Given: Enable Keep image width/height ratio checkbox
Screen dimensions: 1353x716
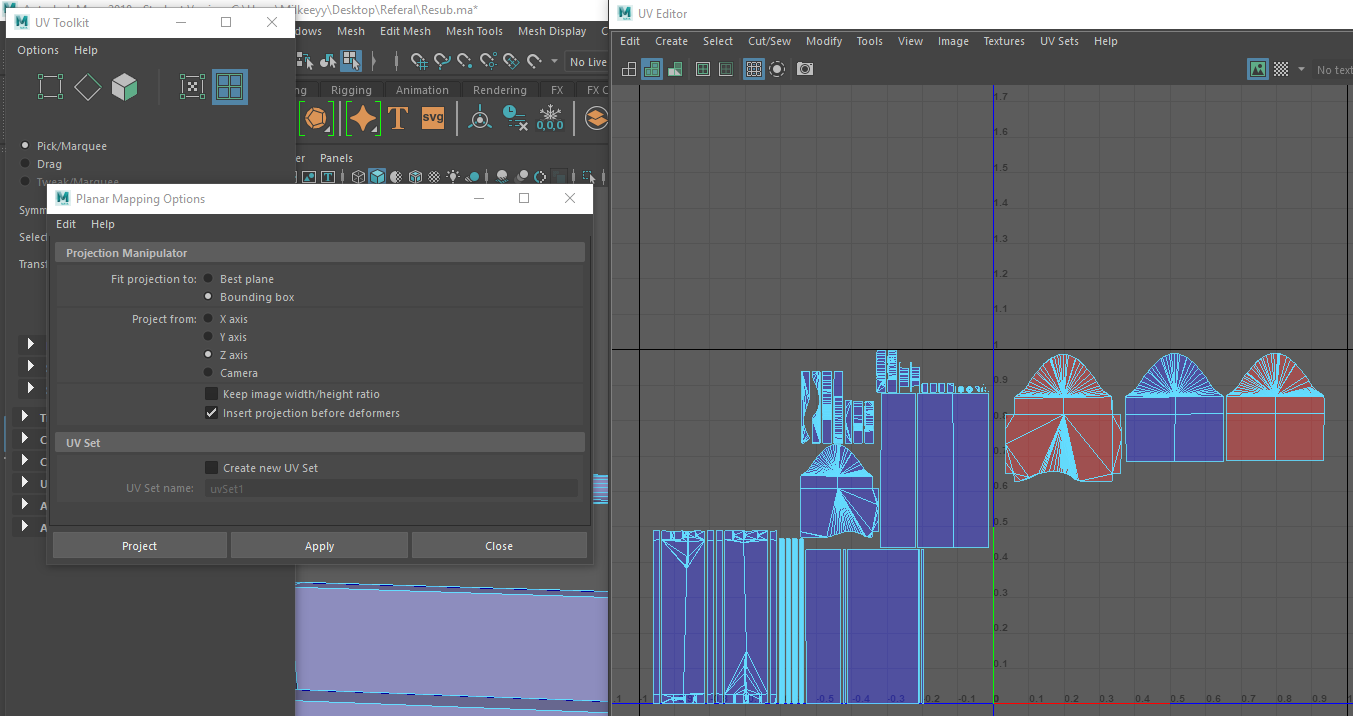Looking at the screenshot, I should (x=211, y=394).
